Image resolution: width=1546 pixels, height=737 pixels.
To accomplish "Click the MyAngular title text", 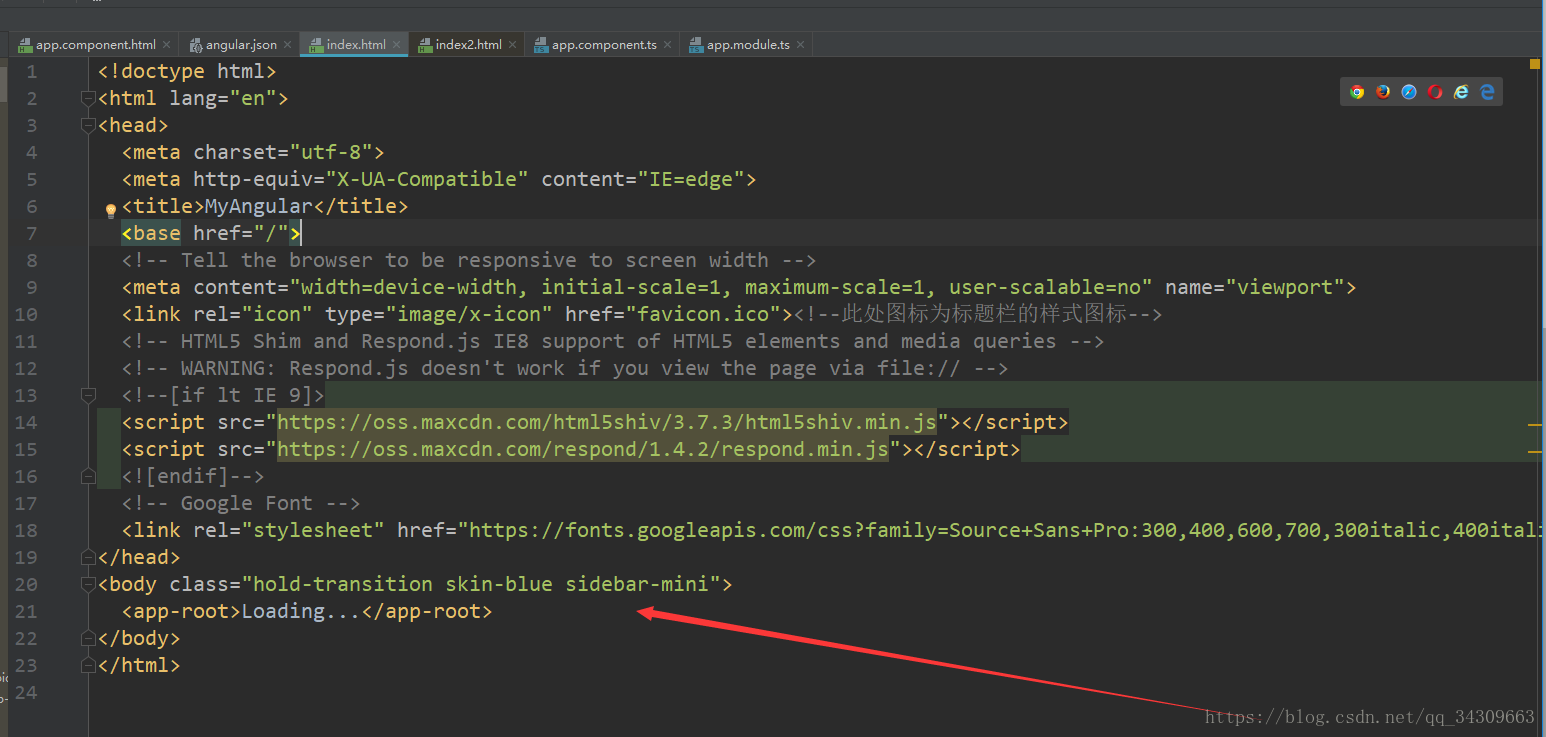I will 258,206.
